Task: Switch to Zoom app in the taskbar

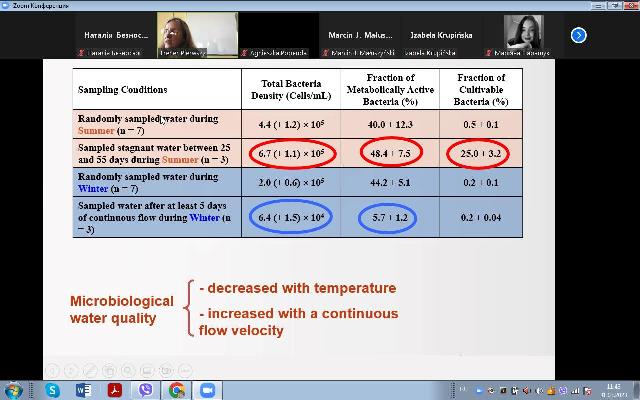Action: (x=207, y=390)
